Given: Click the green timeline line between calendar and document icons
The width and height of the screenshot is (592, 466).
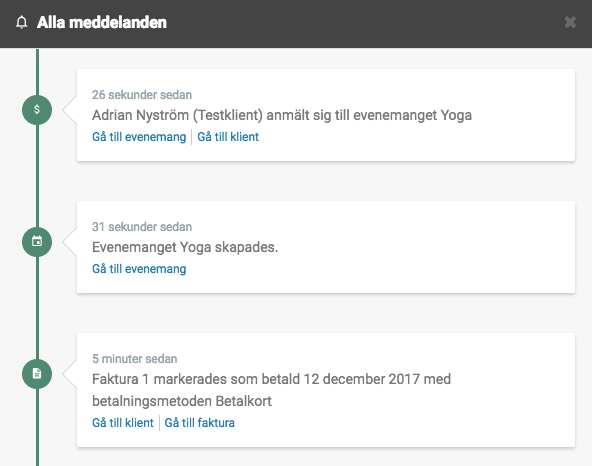Looking at the screenshot, I should pos(37,308).
